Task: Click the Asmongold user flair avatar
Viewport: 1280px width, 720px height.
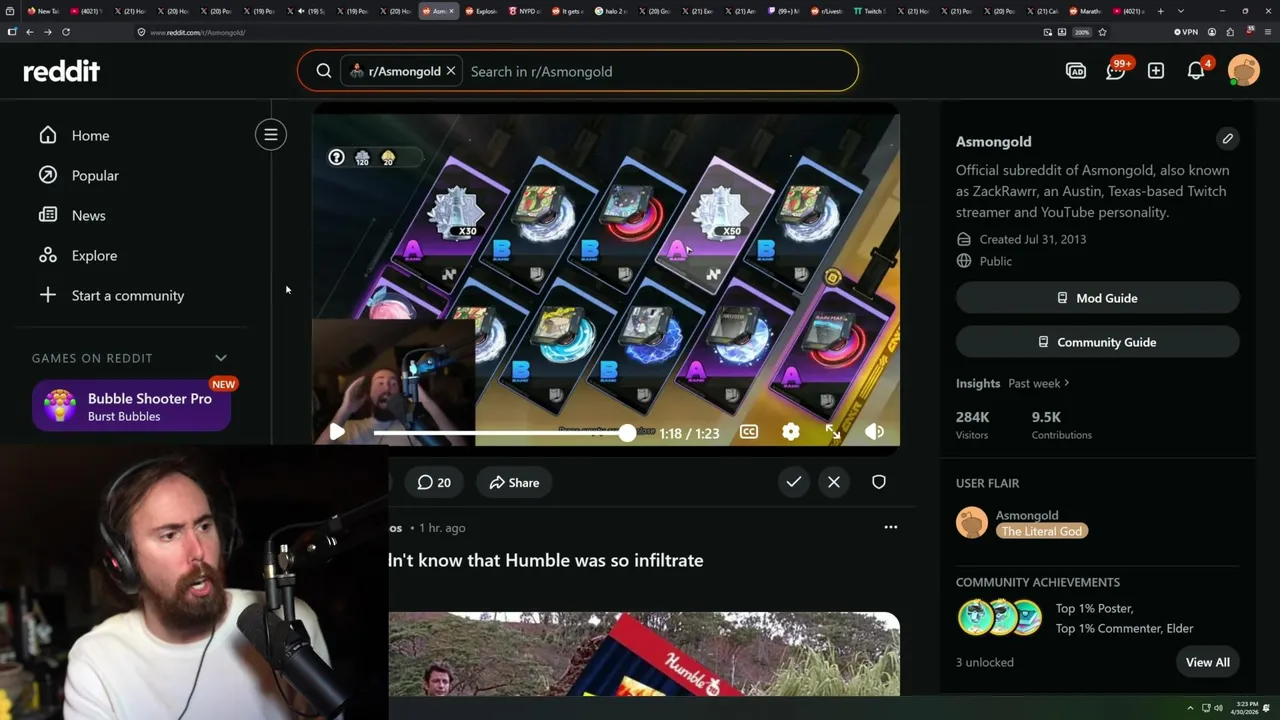Action: click(972, 522)
